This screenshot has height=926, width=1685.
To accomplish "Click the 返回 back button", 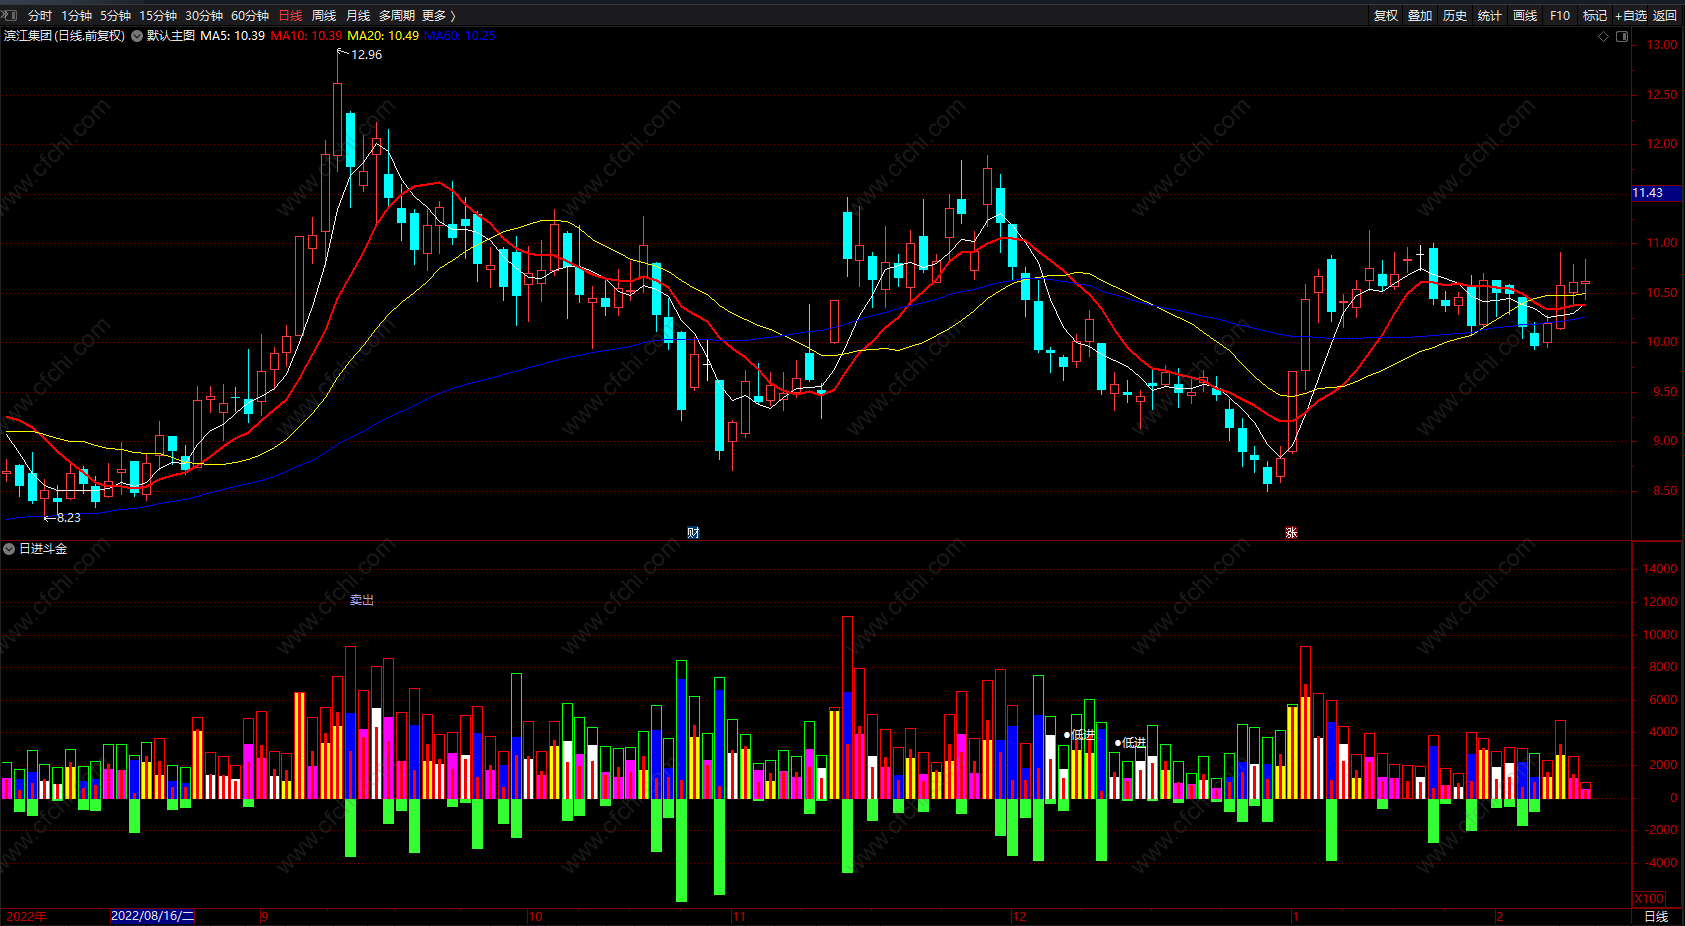I will click(x=1665, y=15).
